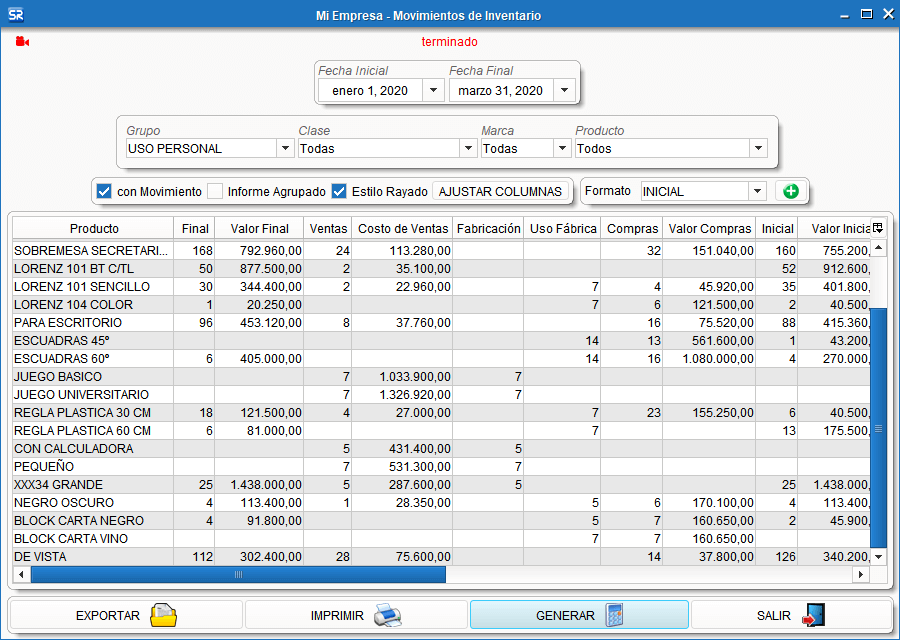Click the SR application logo icon
Screen dimensions: 900x640
(x=16, y=15)
